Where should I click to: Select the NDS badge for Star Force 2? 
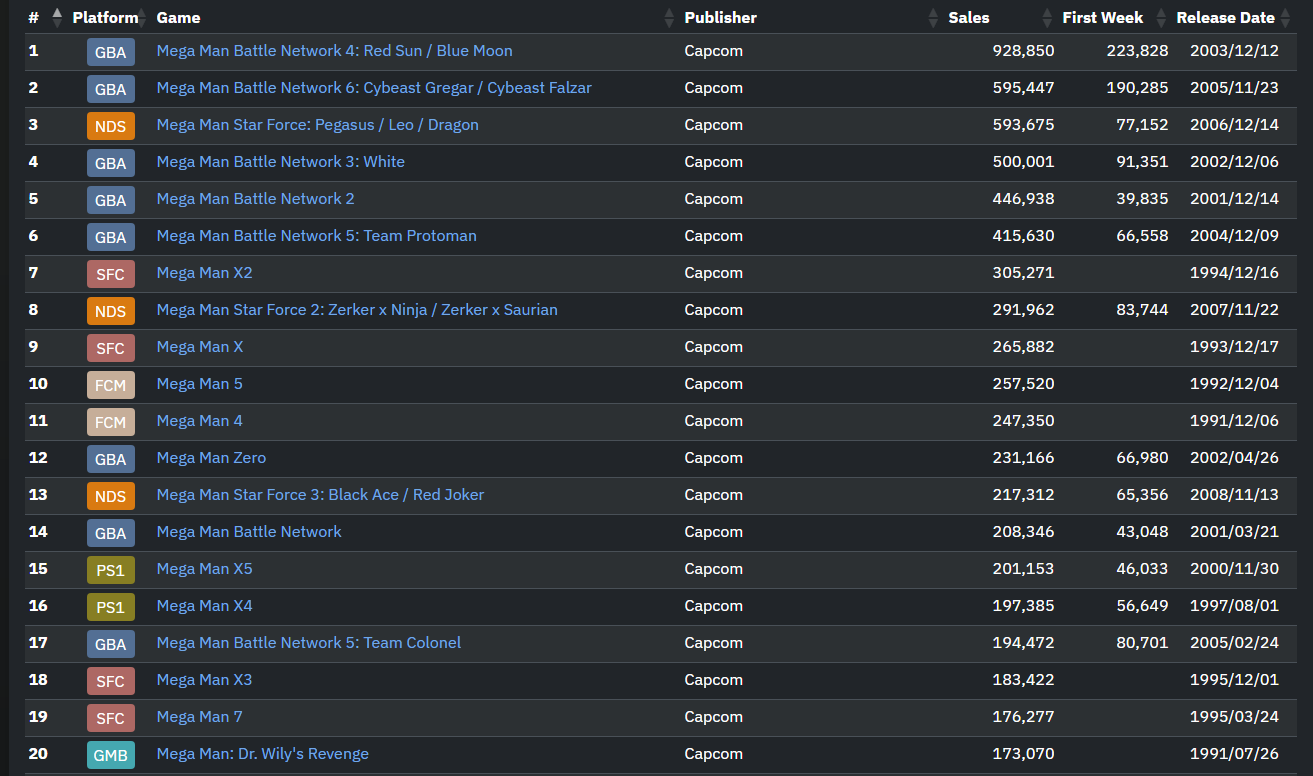point(111,311)
